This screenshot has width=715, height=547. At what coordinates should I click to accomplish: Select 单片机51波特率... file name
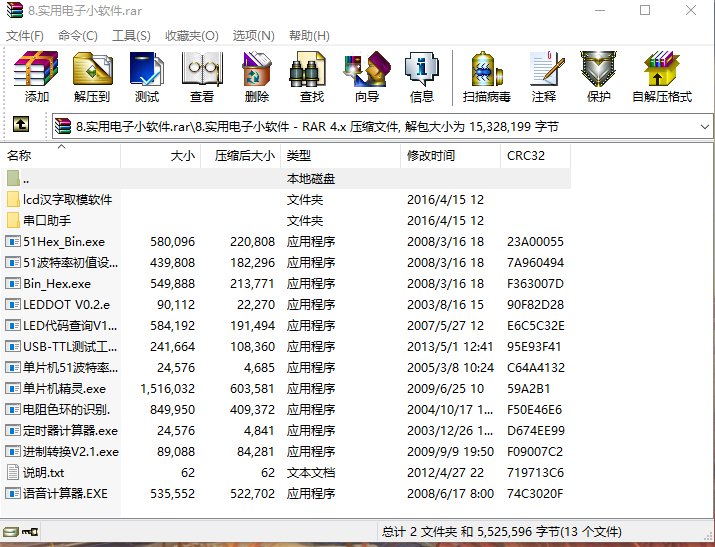click(71, 367)
